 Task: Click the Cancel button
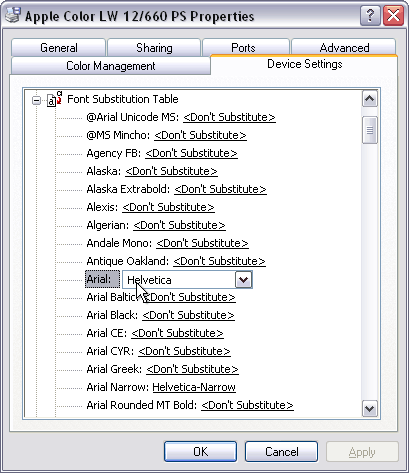click(281, 452)
